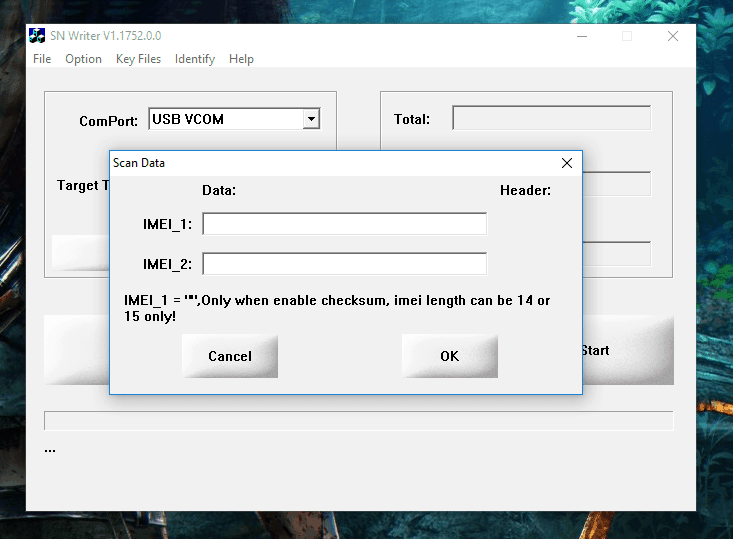The image size is (733, 539).
Task: Open the Option menu
Action: (83, 59)
